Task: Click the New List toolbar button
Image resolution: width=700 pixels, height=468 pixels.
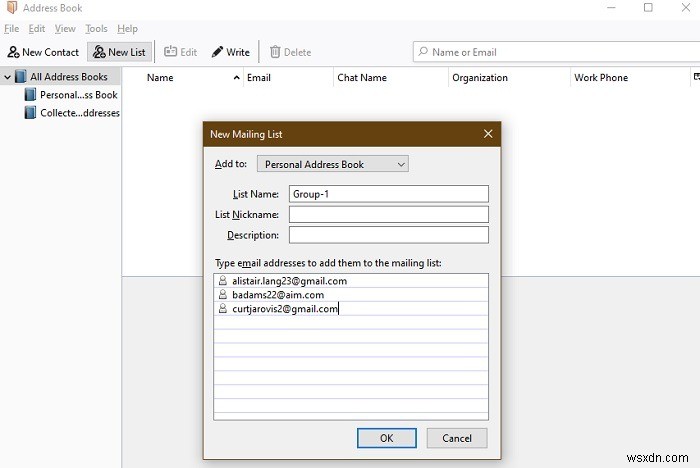Action: click(119, 52)
